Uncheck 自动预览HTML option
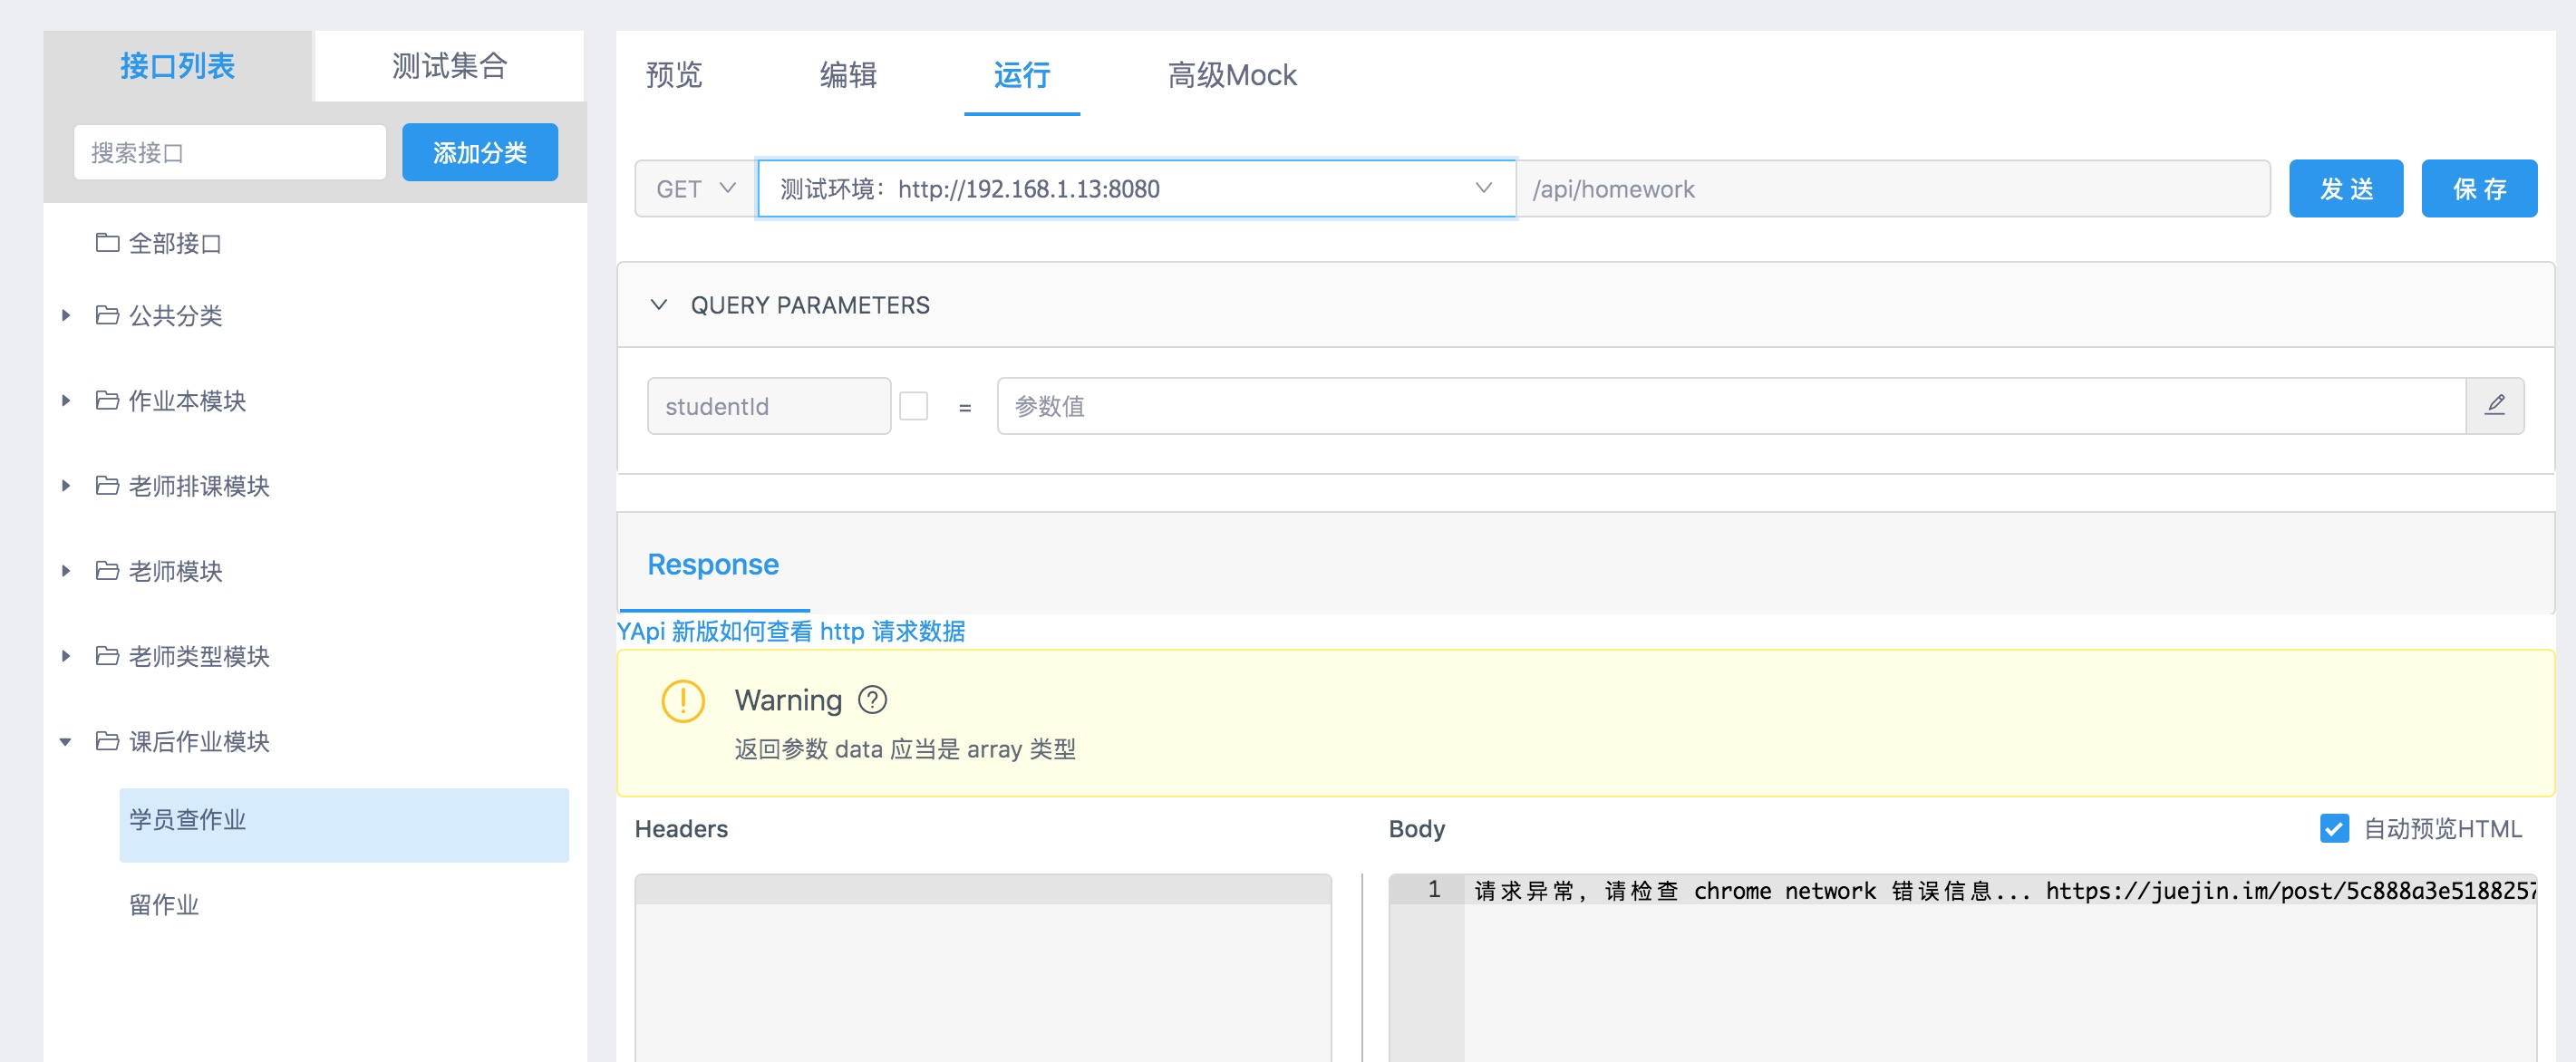This screenshot has height=1062, width=2576. click(2333, 829)
